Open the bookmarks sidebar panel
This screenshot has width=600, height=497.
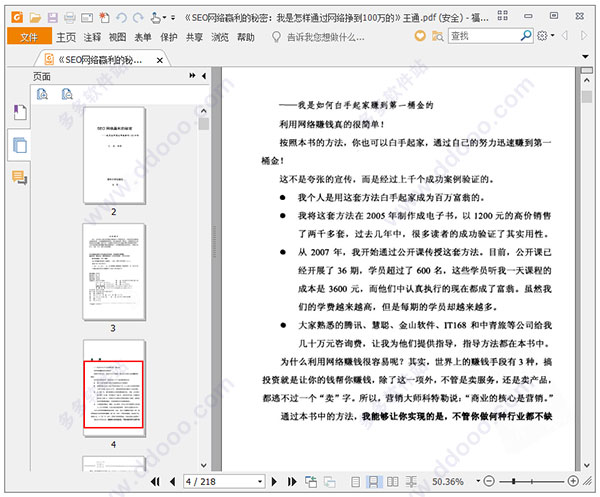[x=20, y=112]
